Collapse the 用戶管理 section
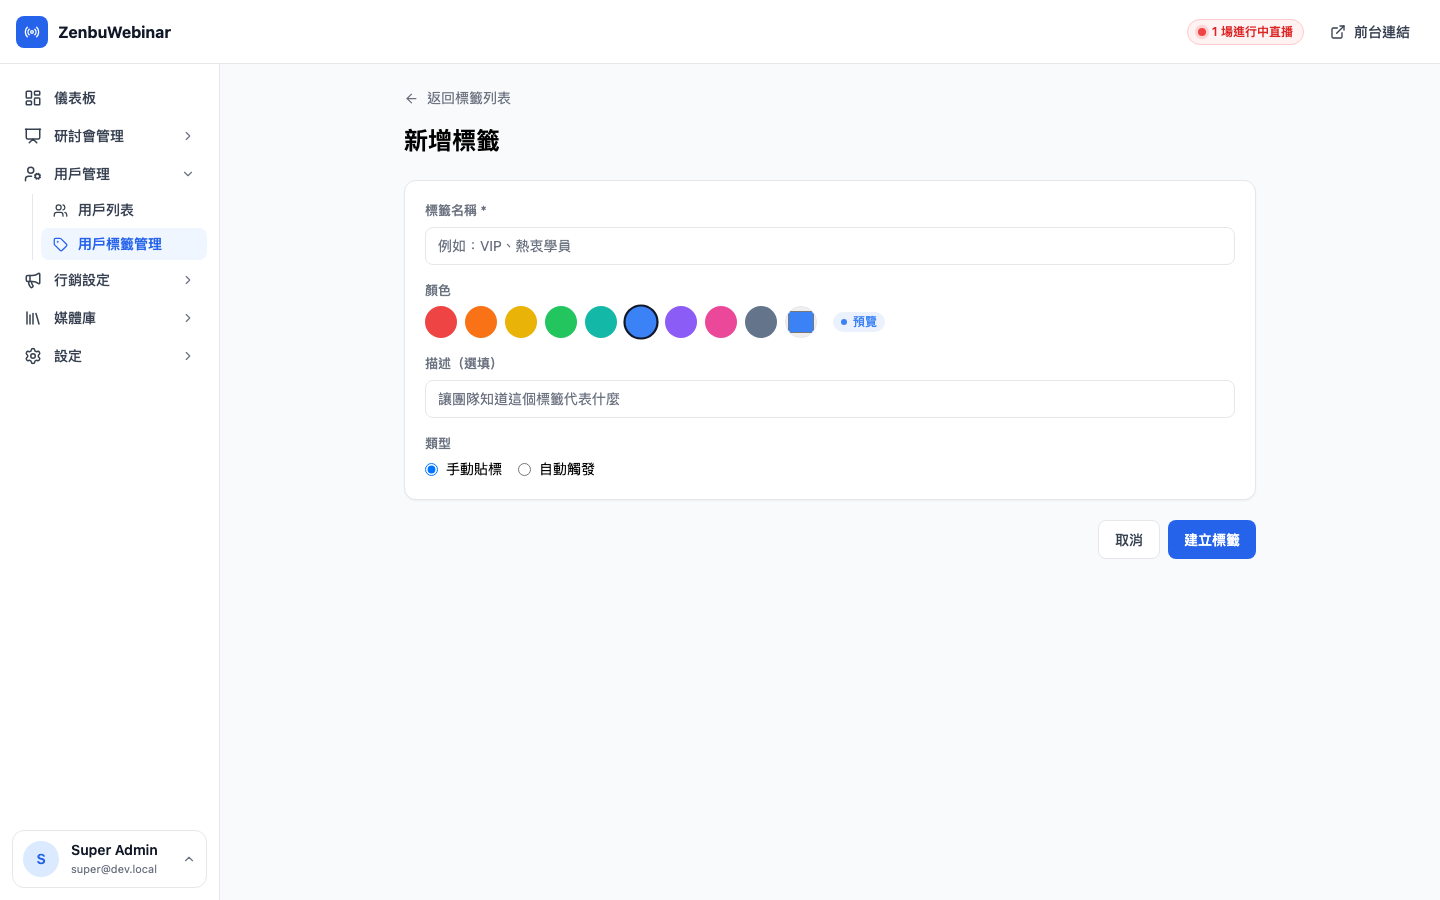 point(188,173)
